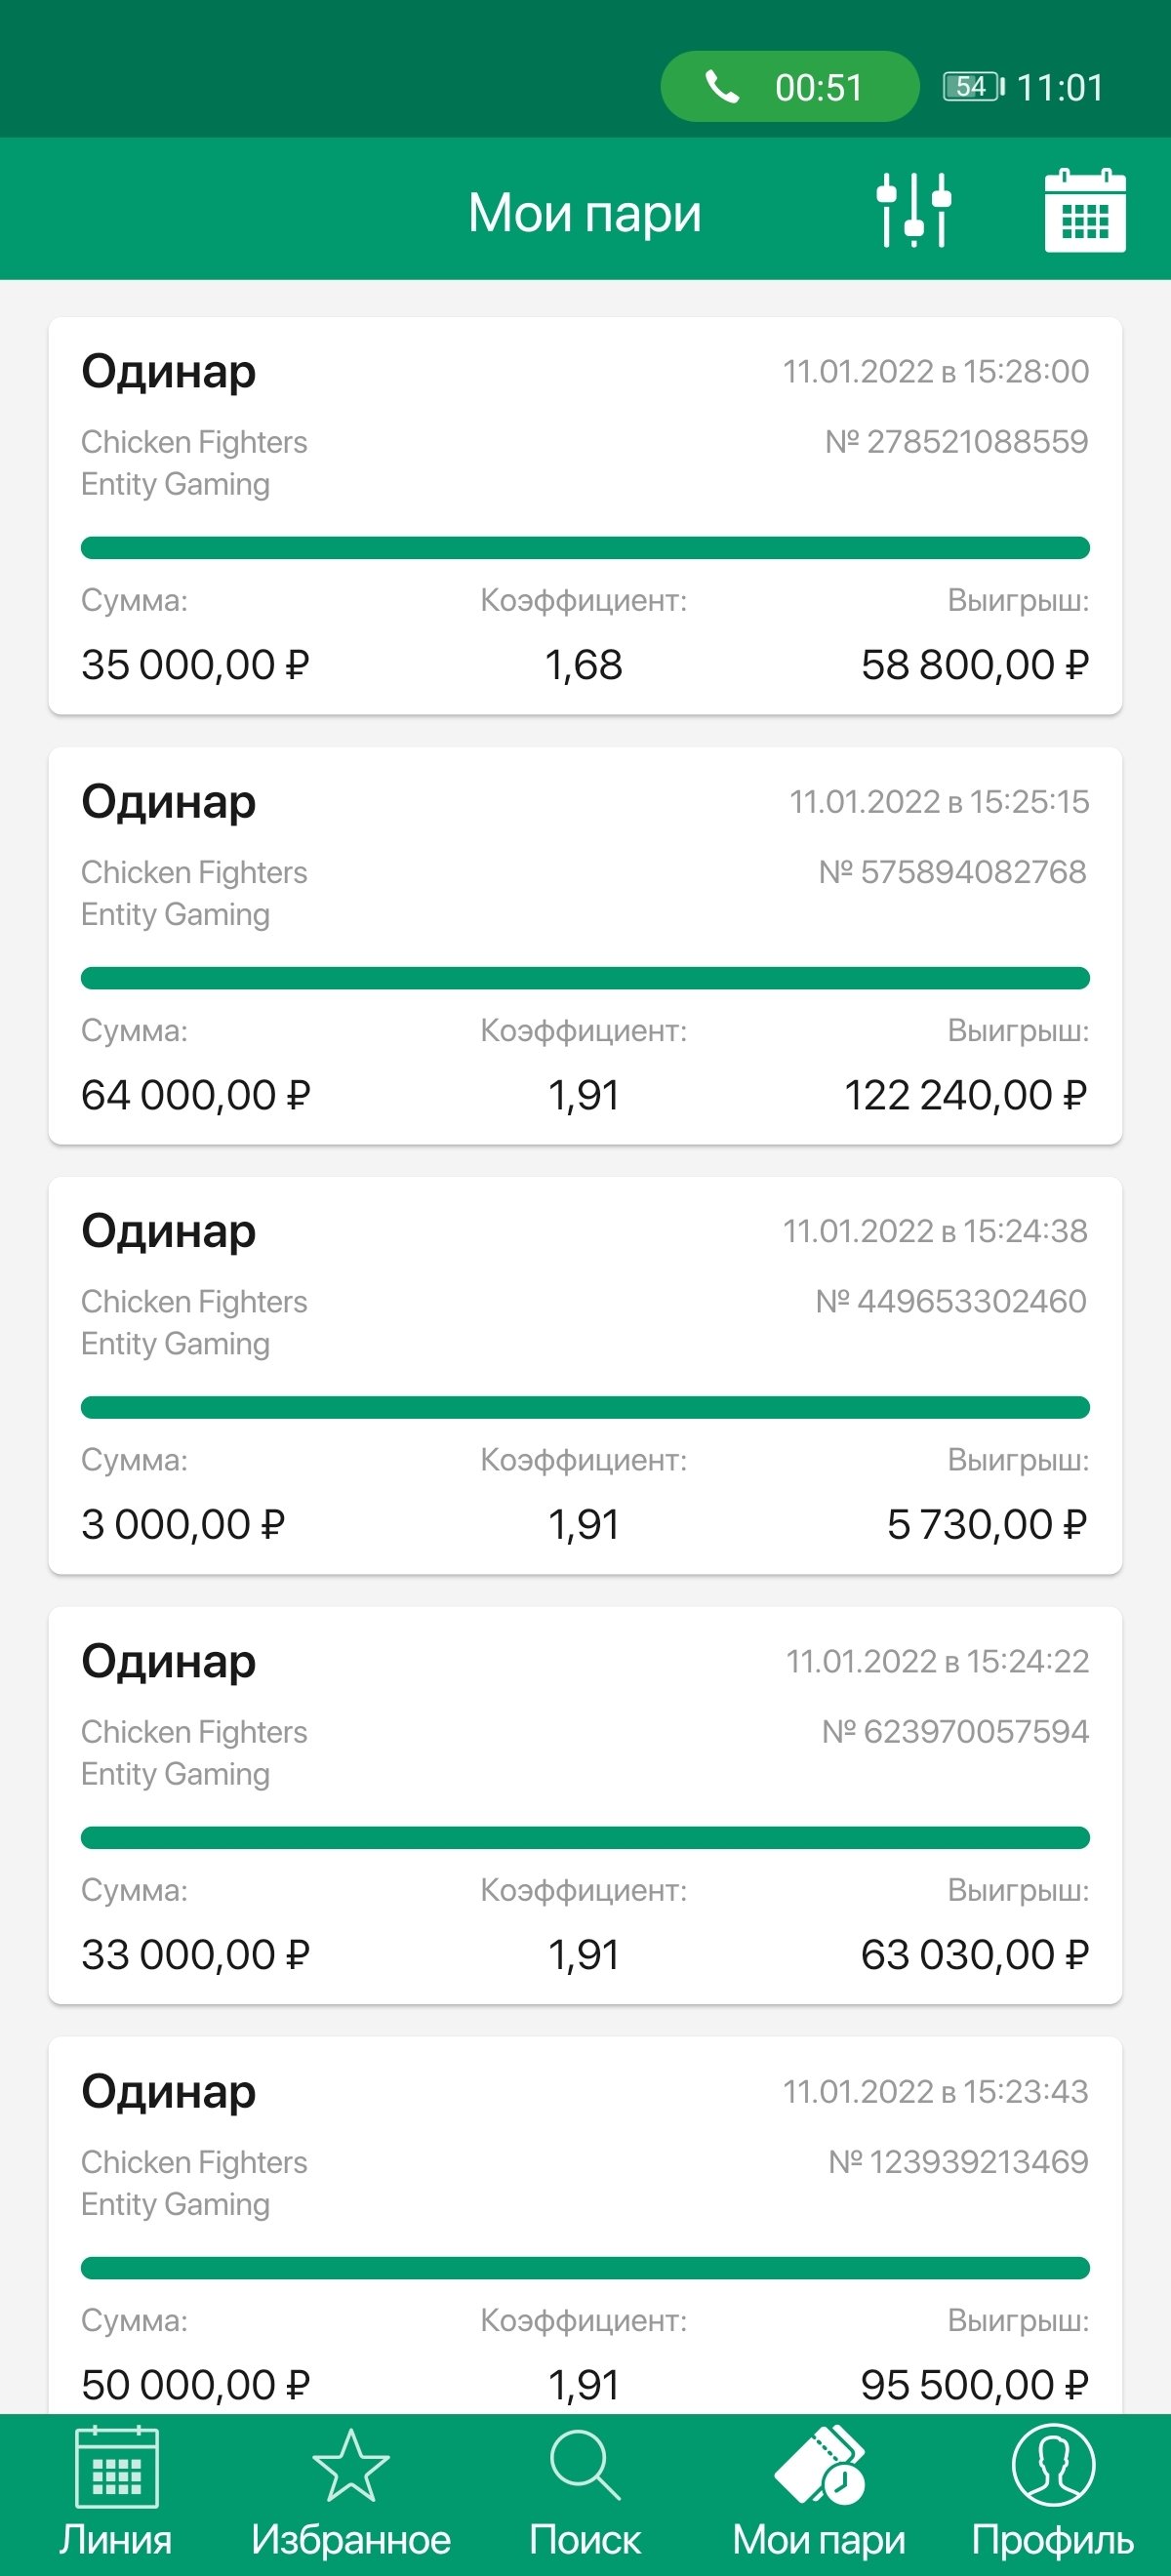Tap bet number 623970057594
Viewport: 1171px width, 2576px height.
click(x=955, y=1731)
